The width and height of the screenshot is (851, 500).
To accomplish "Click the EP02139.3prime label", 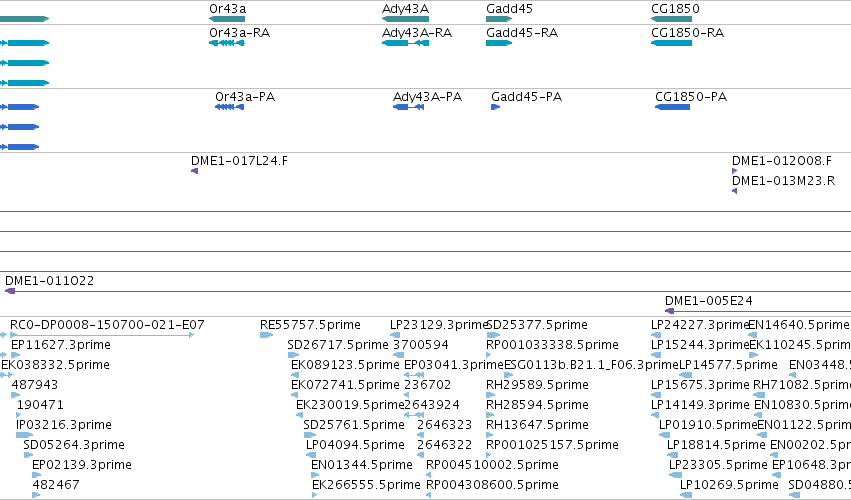I will coord(82,465).
